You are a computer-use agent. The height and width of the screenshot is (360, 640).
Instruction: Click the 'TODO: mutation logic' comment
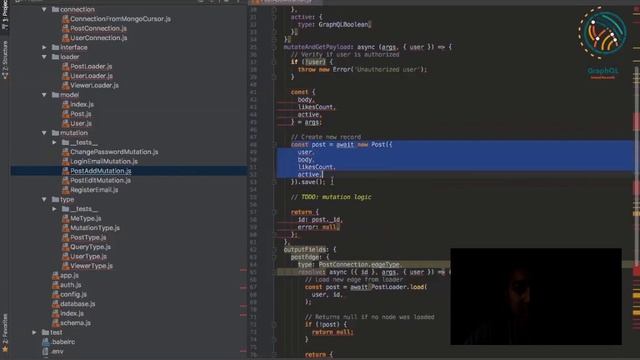[x=331, y=197]
